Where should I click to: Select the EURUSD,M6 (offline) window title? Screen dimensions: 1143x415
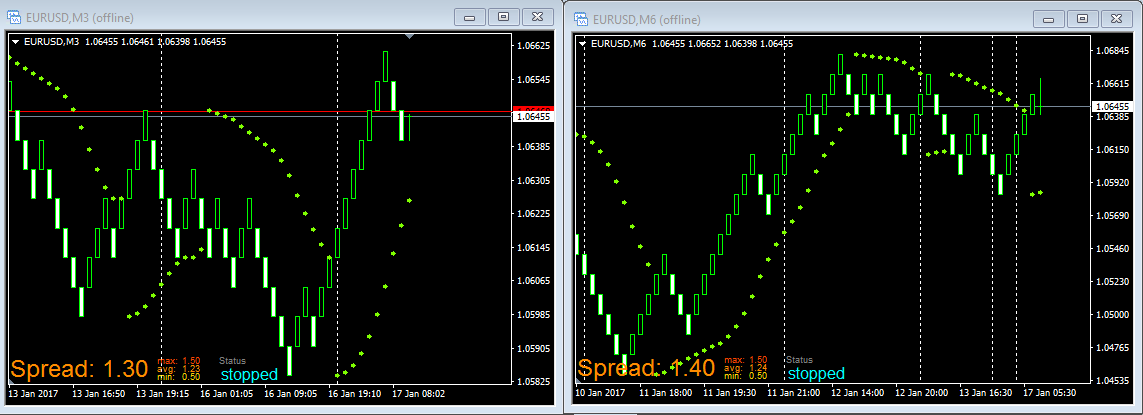647,20
